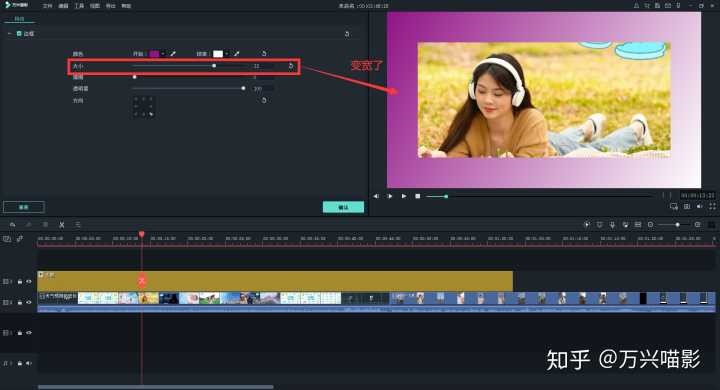The height and width of the screenshot is (390, 720).
Task: Record voiceover with microphone icon
Action: (612, 225)
